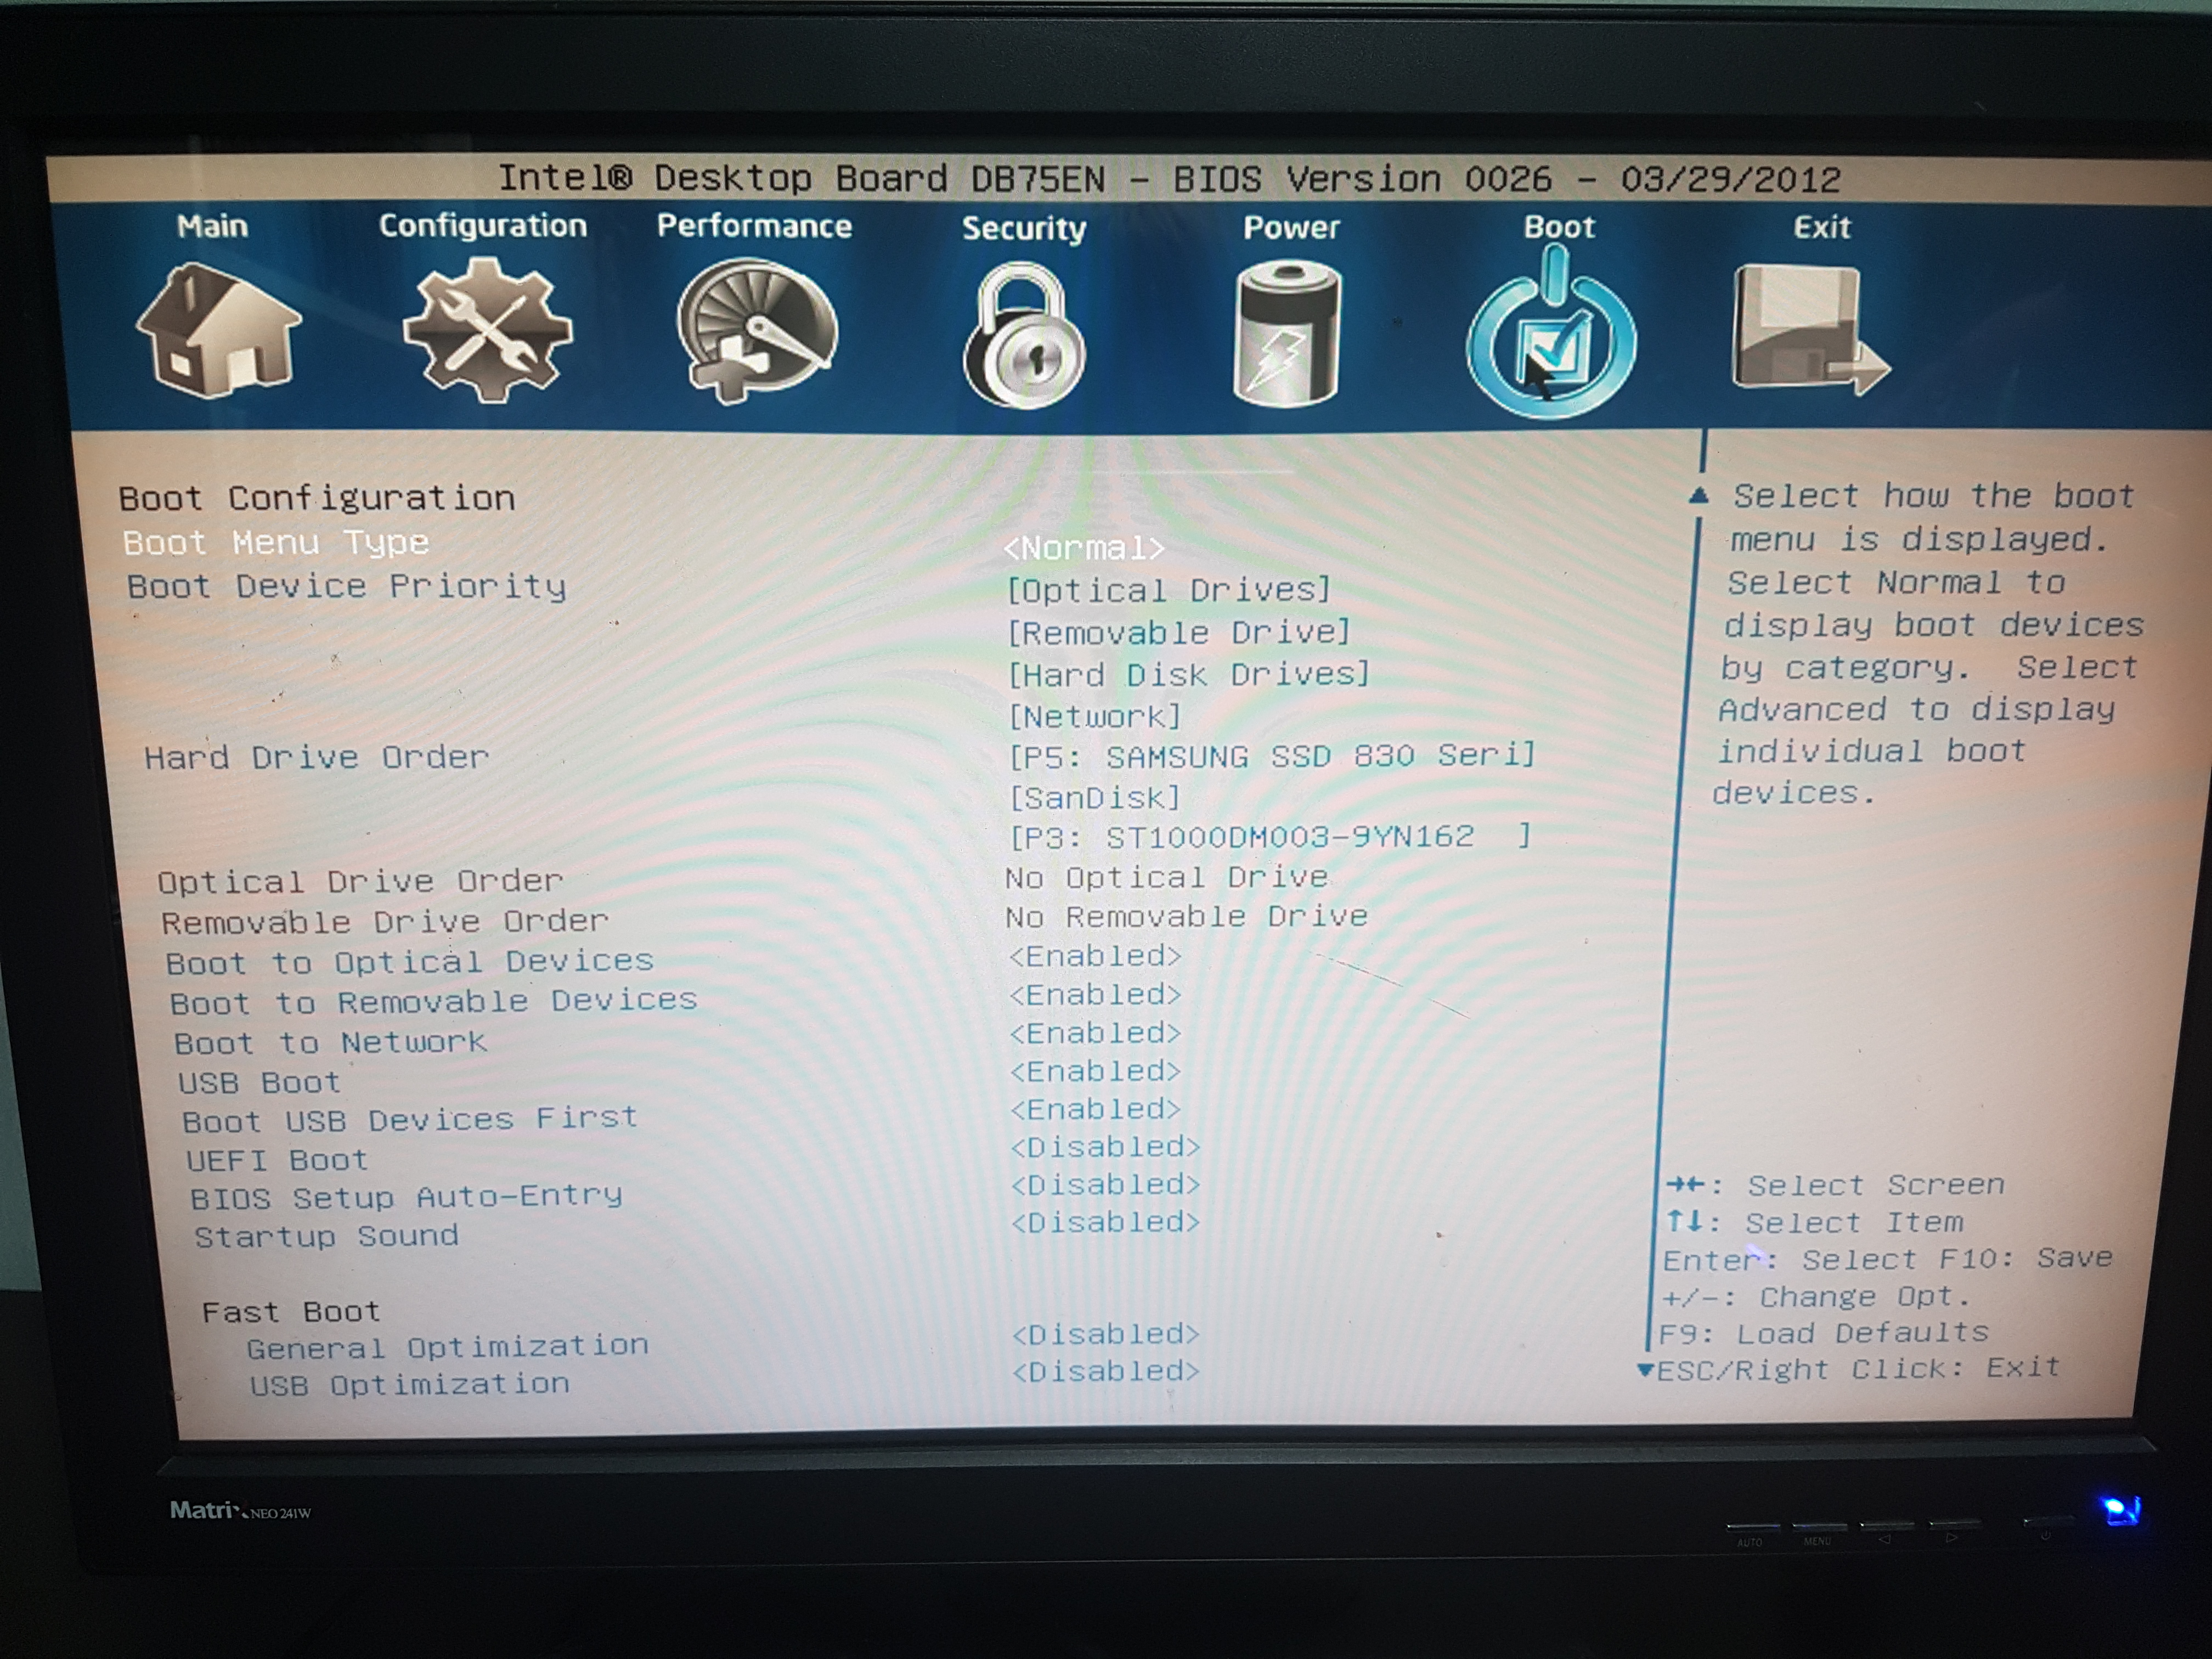Click the Hard Drive Order label
2212x1659 pixels.
pos(316,757)
